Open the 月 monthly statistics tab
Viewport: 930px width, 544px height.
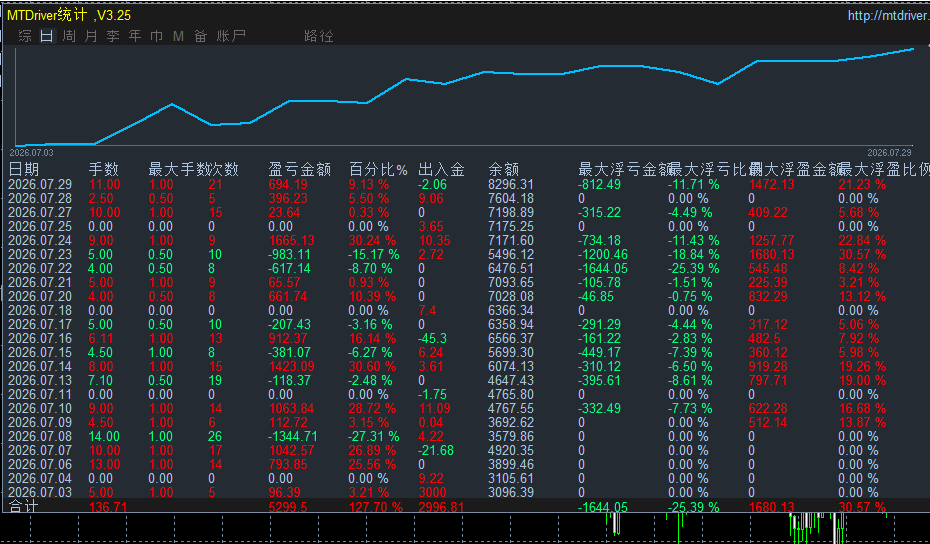click(91, 36)
